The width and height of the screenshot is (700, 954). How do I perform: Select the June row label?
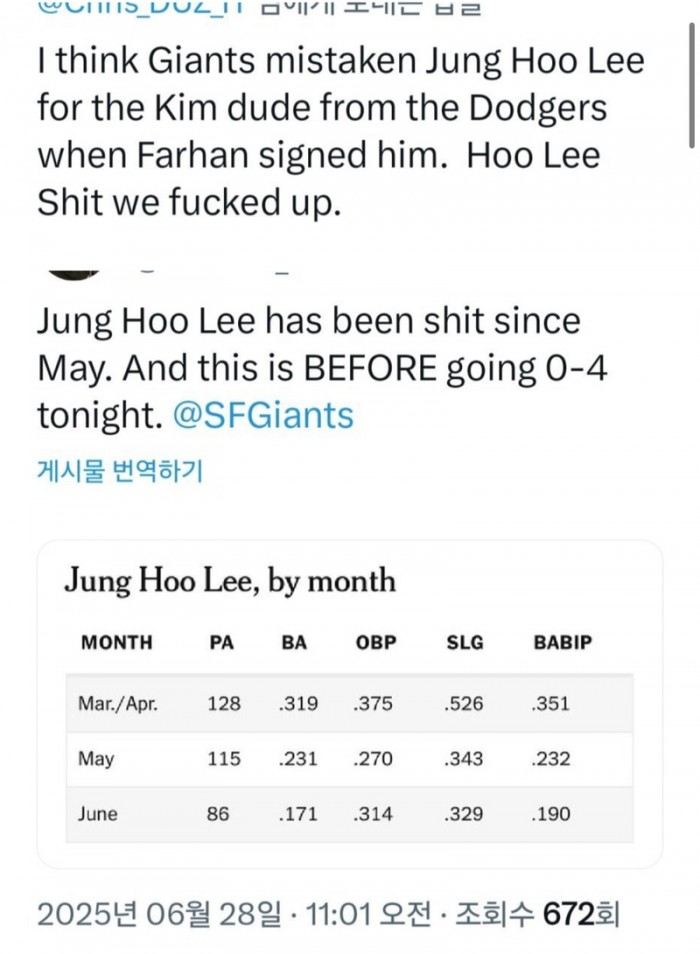pos(98,814)
